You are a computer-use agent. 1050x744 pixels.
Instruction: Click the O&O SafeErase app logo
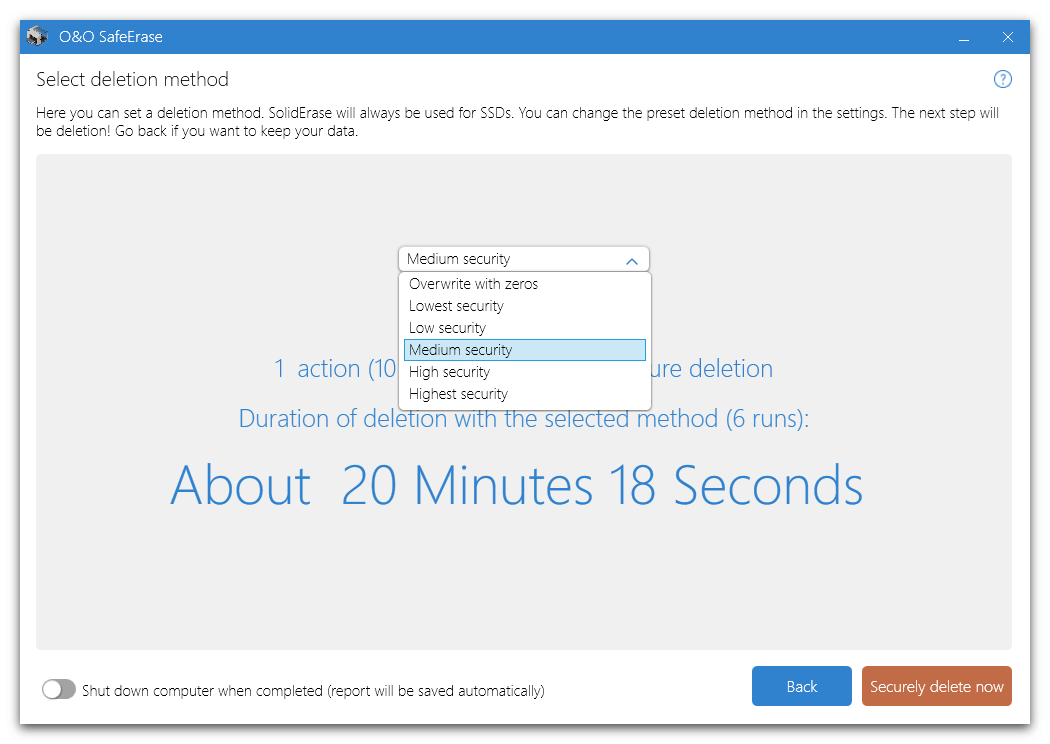click(x=38, y=36)
